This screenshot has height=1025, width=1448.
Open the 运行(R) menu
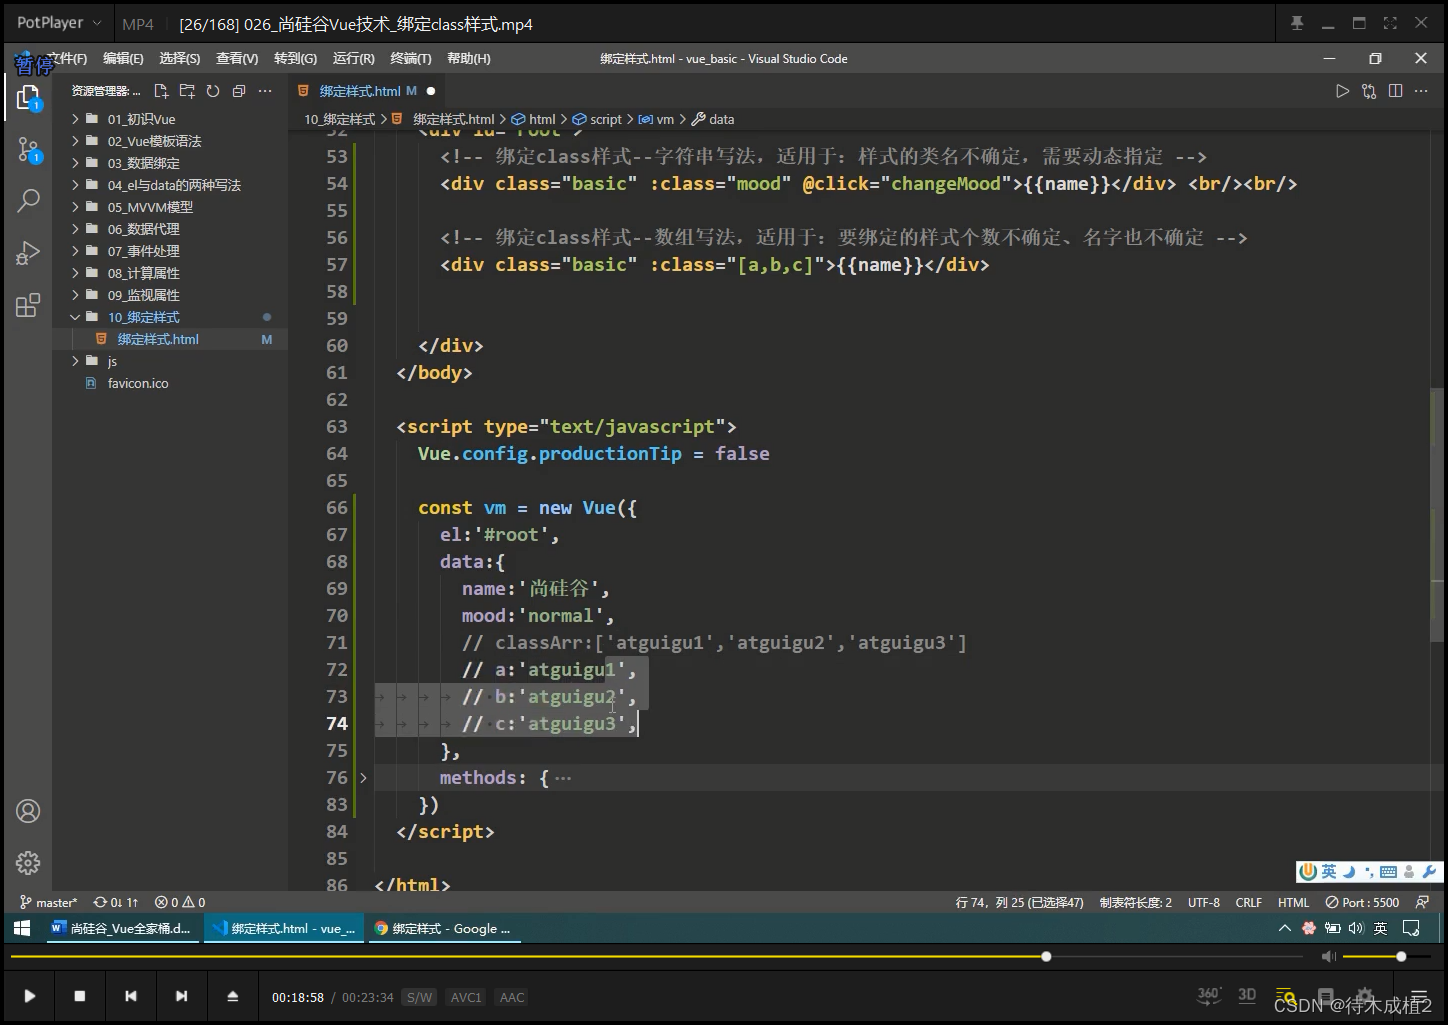(x=353, y=59)
